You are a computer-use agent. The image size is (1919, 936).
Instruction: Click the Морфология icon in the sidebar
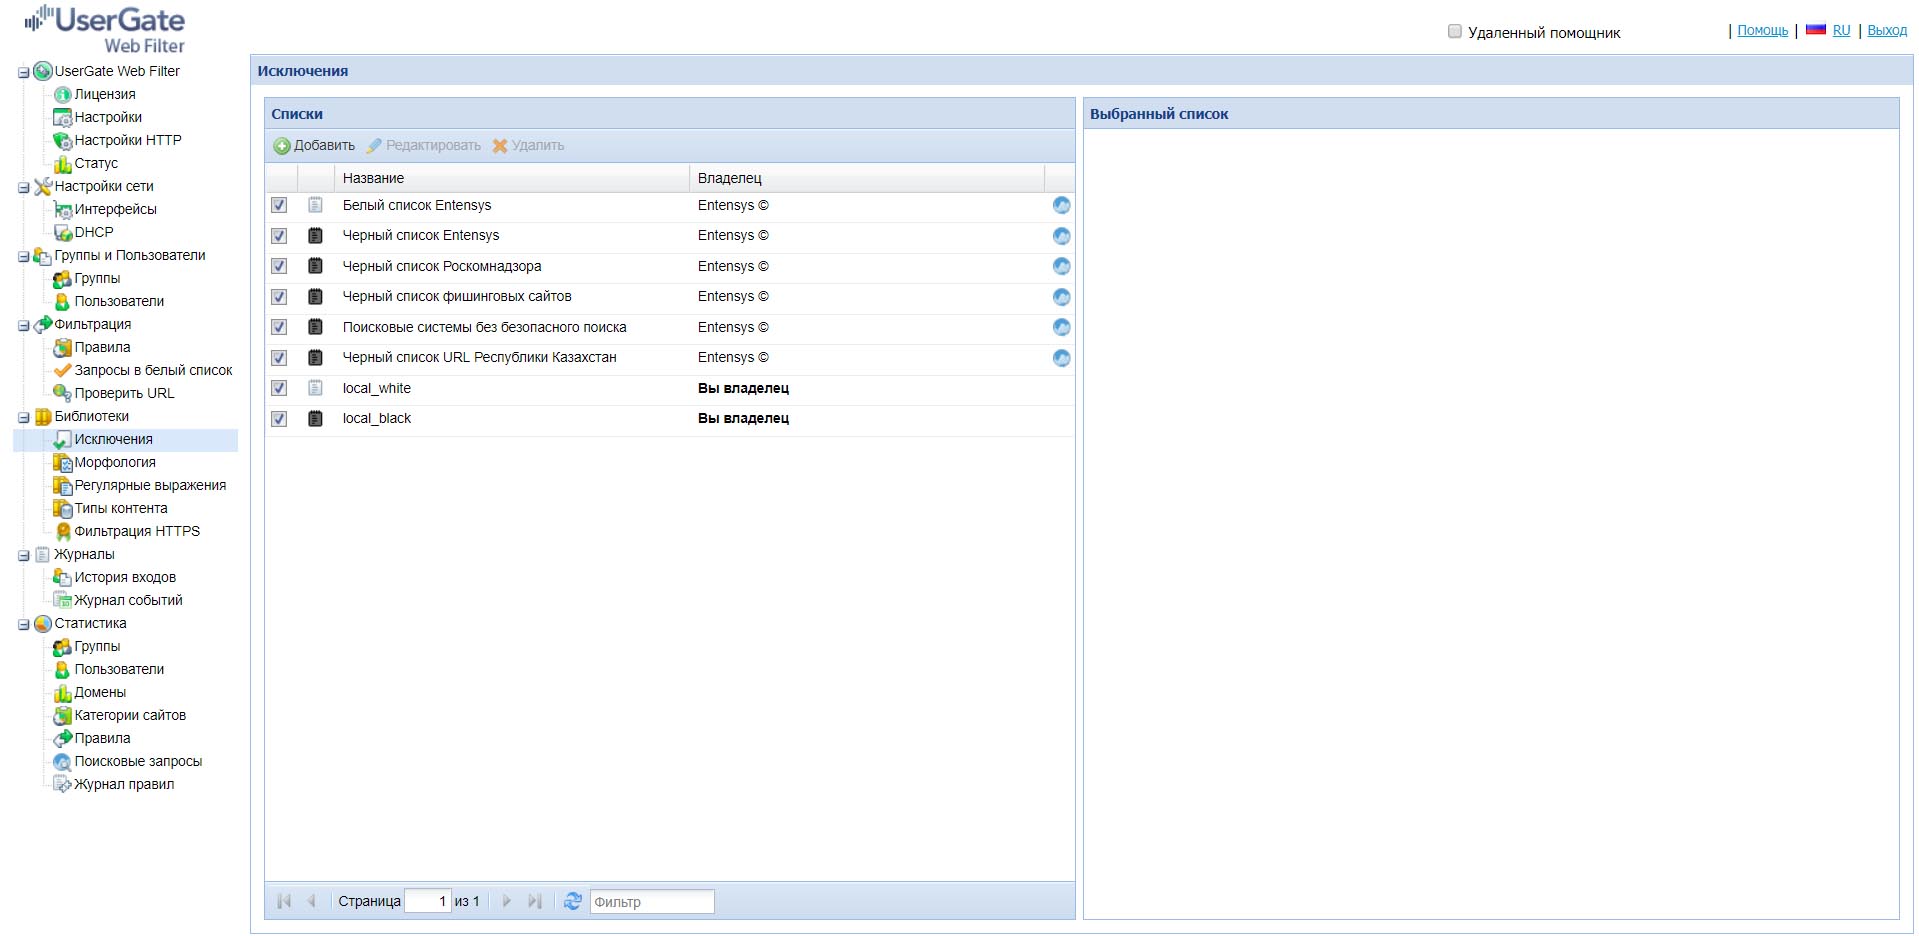[63, 462]
